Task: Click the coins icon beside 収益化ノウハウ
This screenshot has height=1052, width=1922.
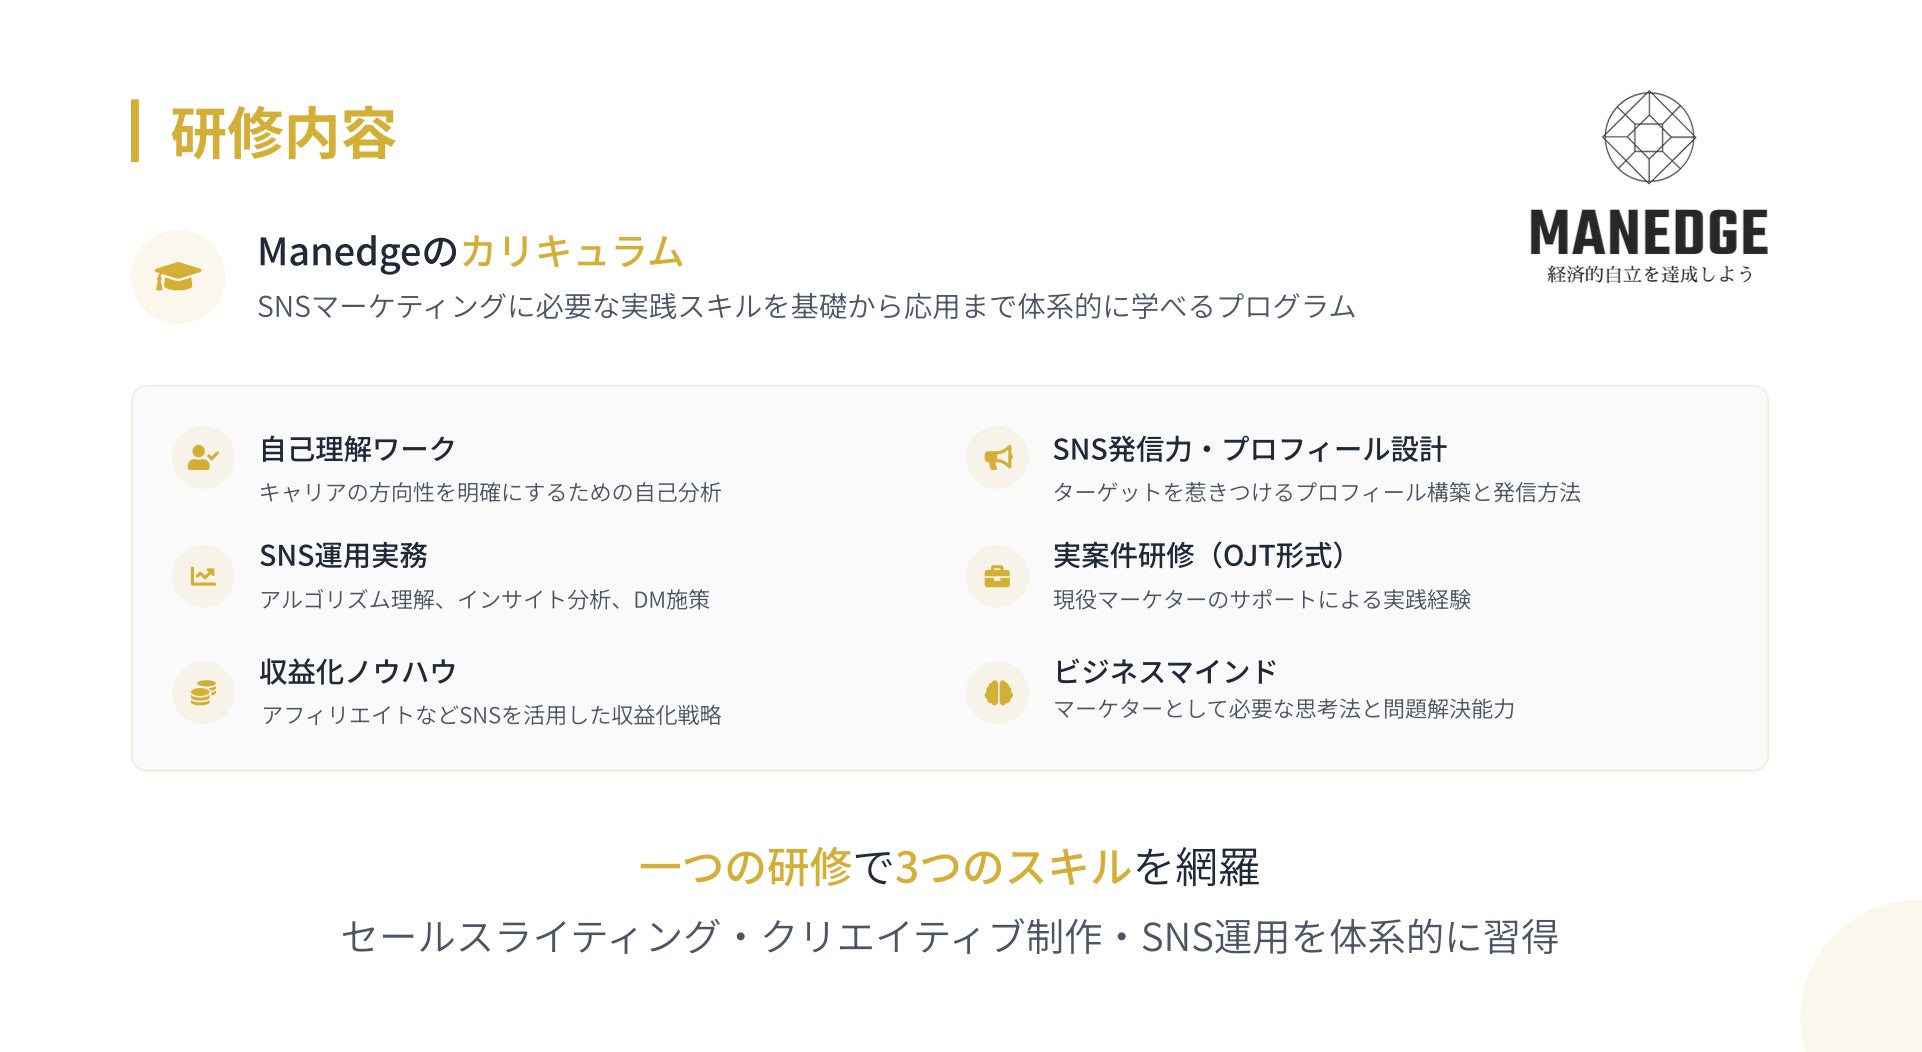Action: [x=203, y=692]
